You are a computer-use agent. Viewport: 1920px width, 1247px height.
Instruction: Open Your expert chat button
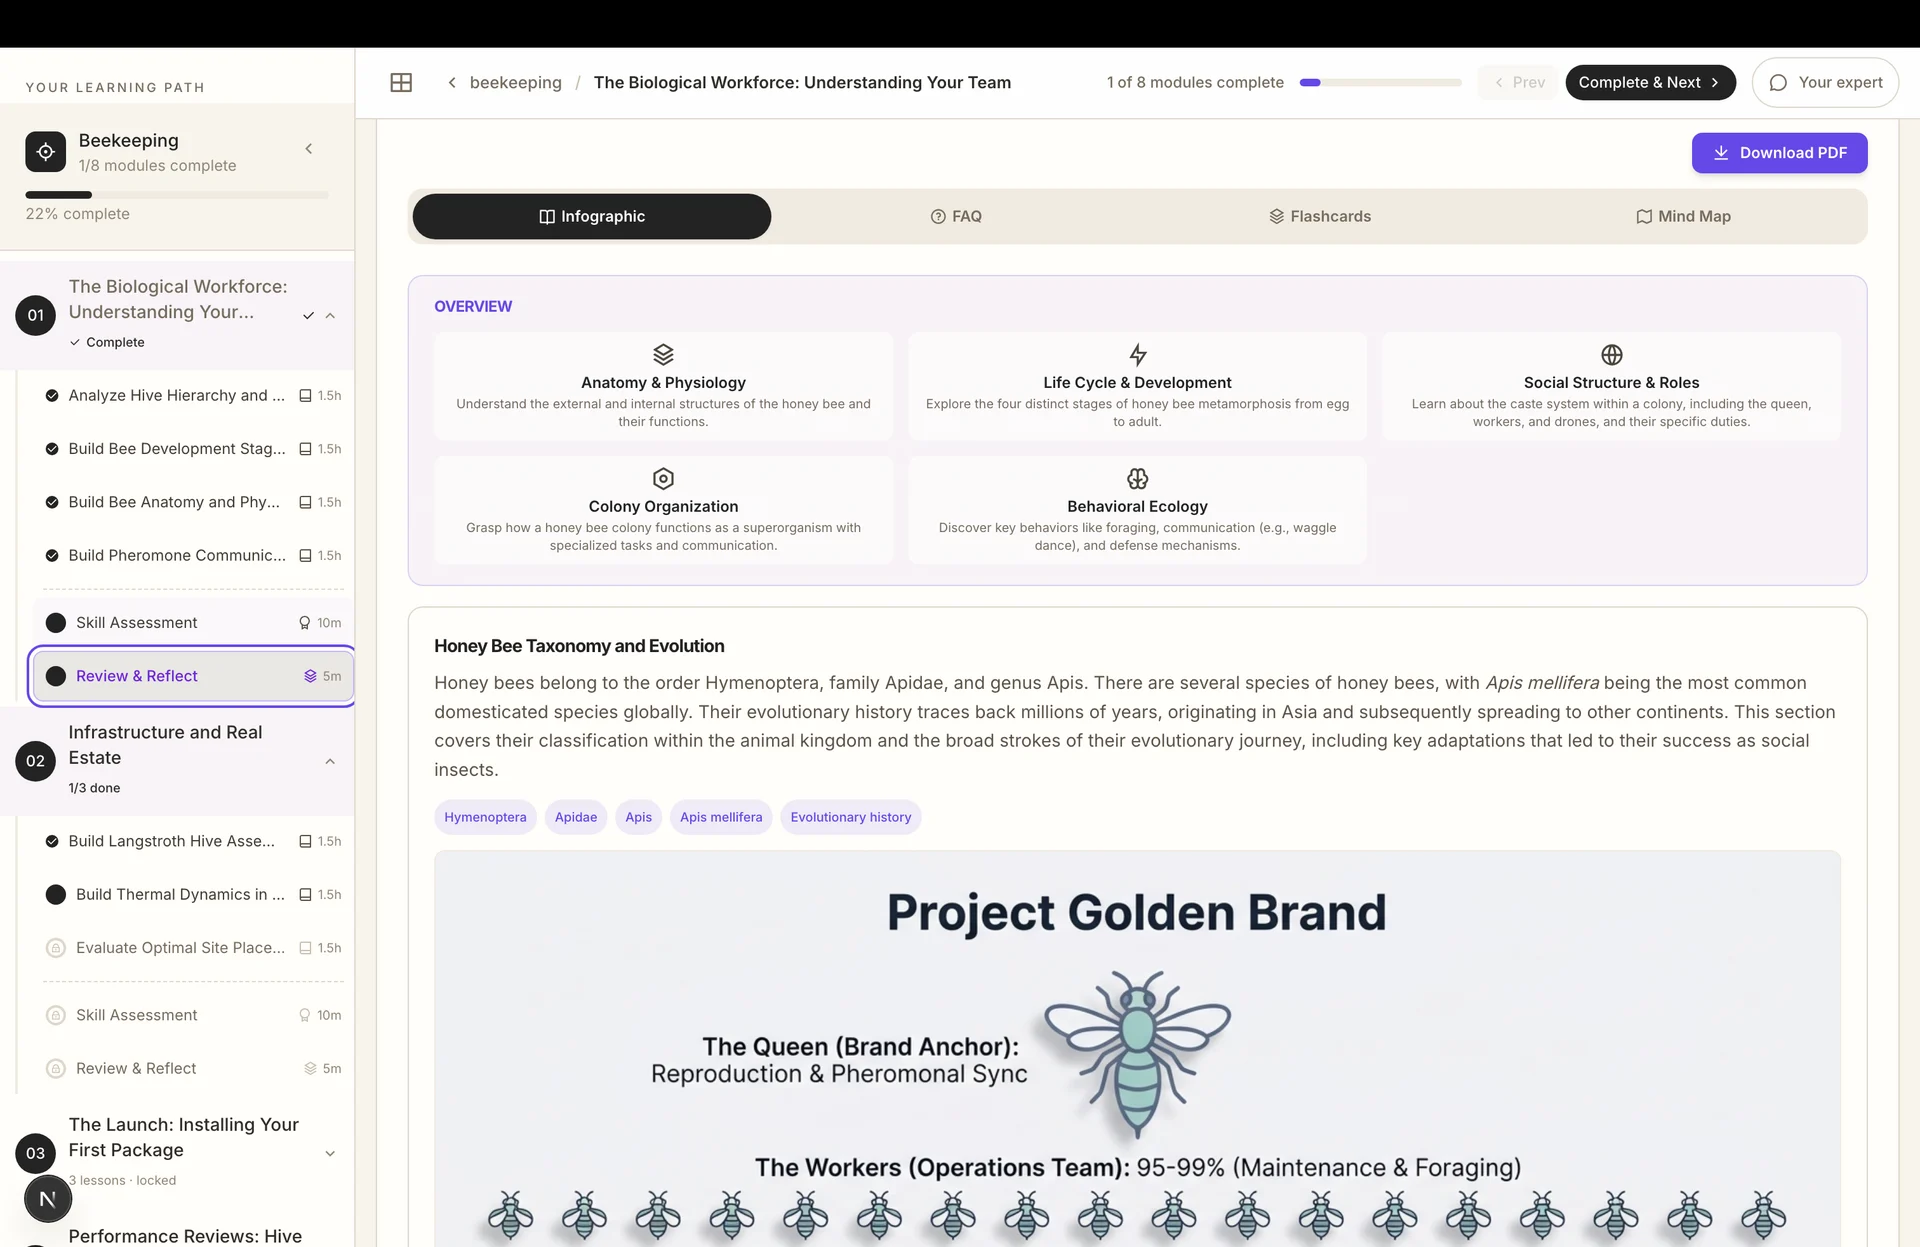pyautogui.click(x=1825, y=82)
